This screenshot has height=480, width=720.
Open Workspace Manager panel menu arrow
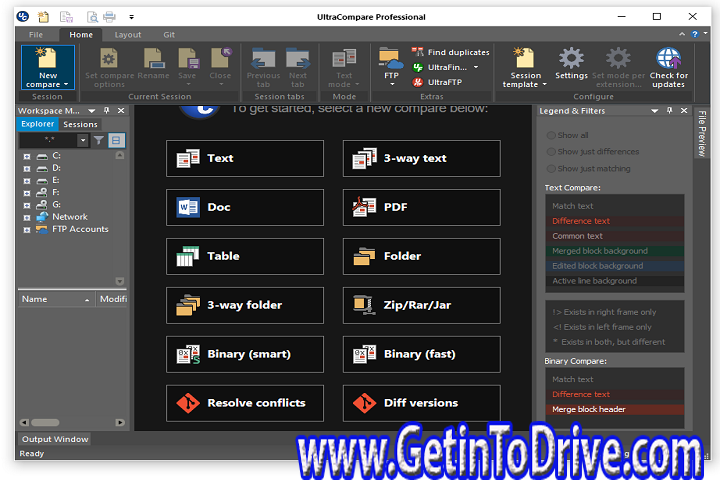click(x=91, y=111)
